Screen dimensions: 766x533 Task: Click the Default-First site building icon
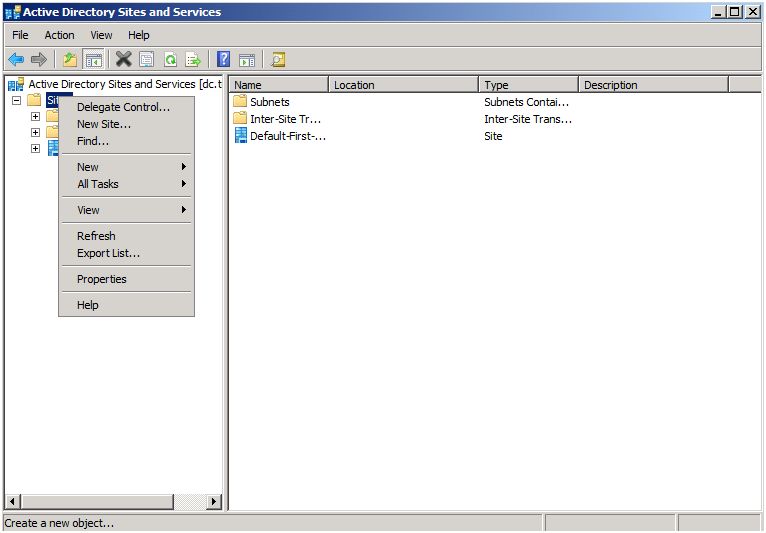tap(241, 135)
